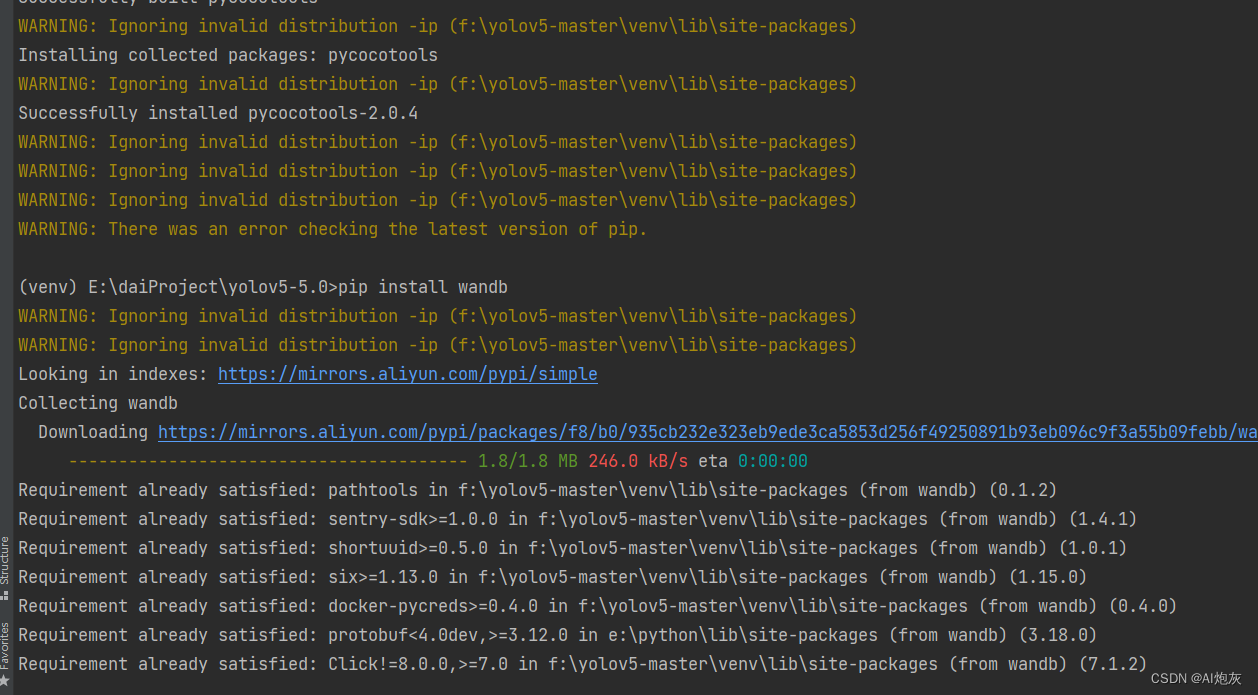Click the shortuuid>=0.5.0 requirement line
The height and width of the screenshot is (695, 1258).
coord(573,548)
